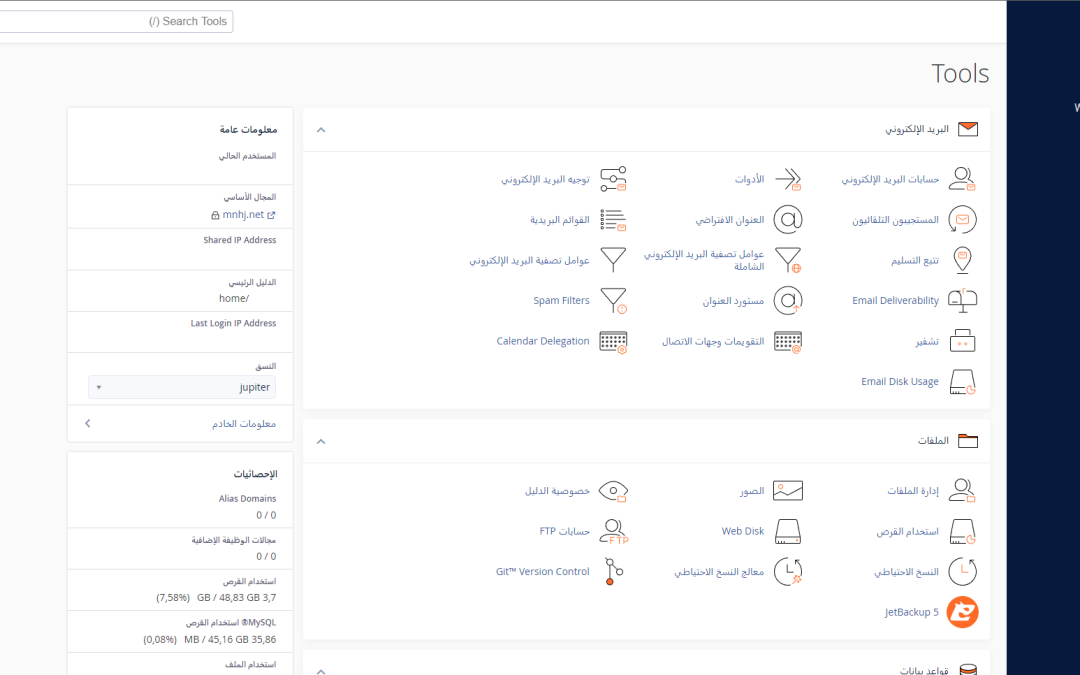Open the Directory Privacy eye icon
The image size is (1080, 675).
coord(613,491)
